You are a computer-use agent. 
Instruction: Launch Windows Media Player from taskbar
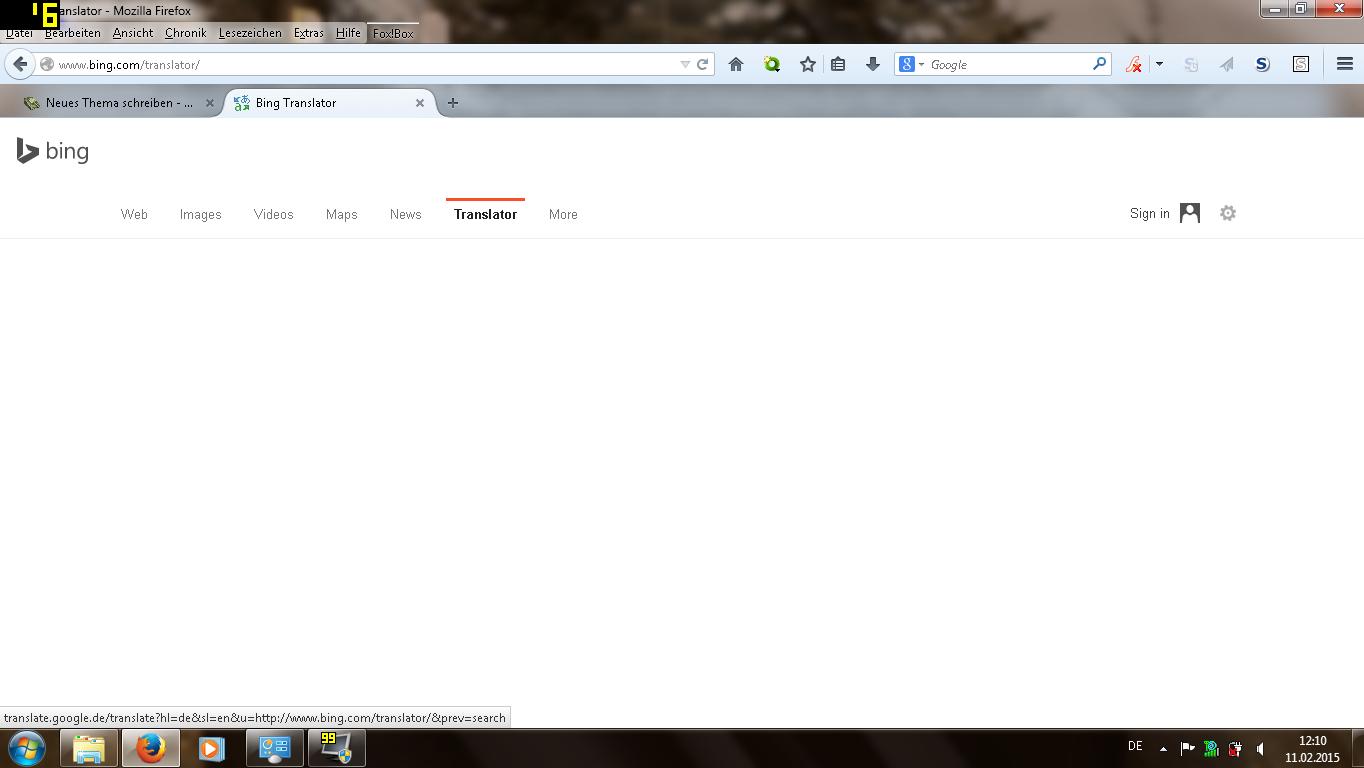[x=211, y=748]
